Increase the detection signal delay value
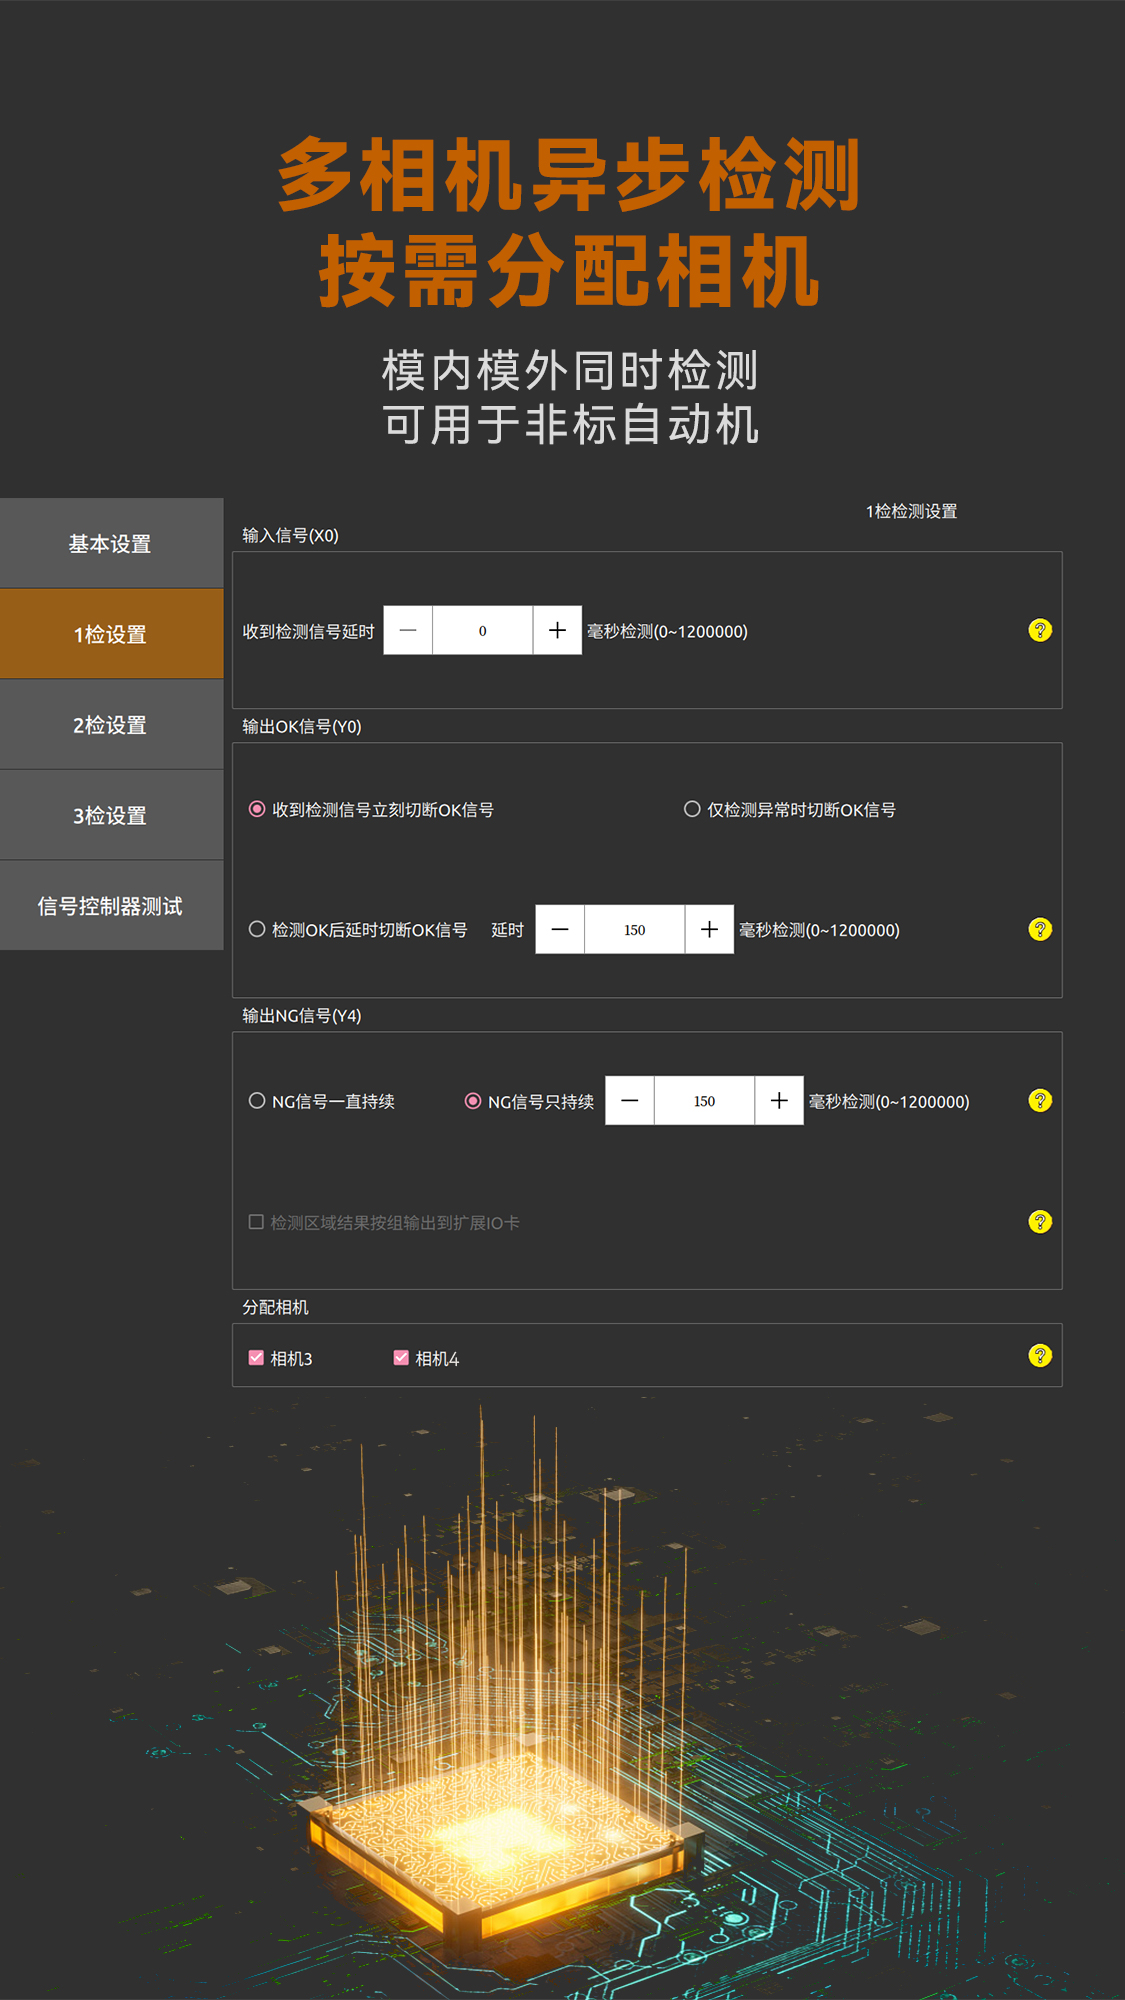 (557, 630)
